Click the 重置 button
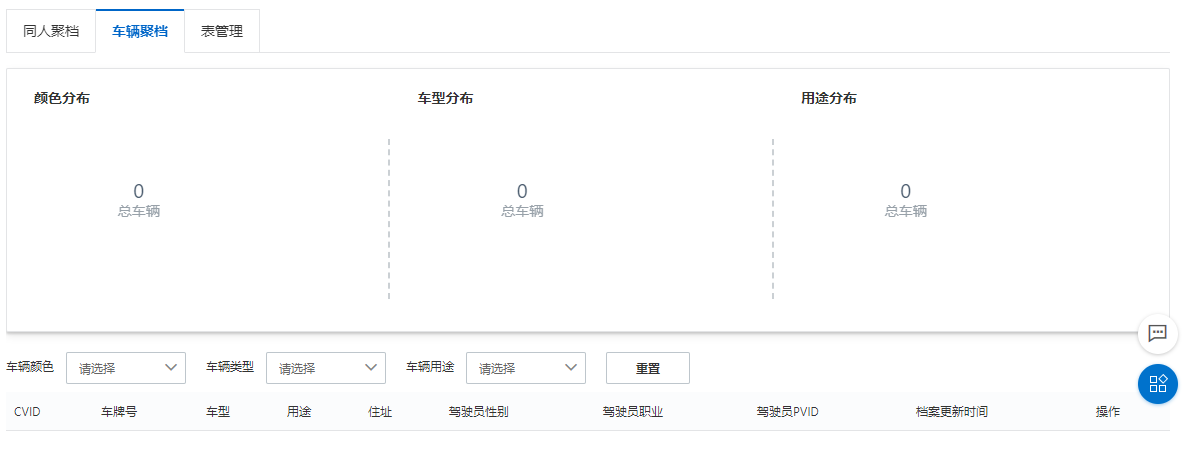1182x455 pixels. click(648, 368)
